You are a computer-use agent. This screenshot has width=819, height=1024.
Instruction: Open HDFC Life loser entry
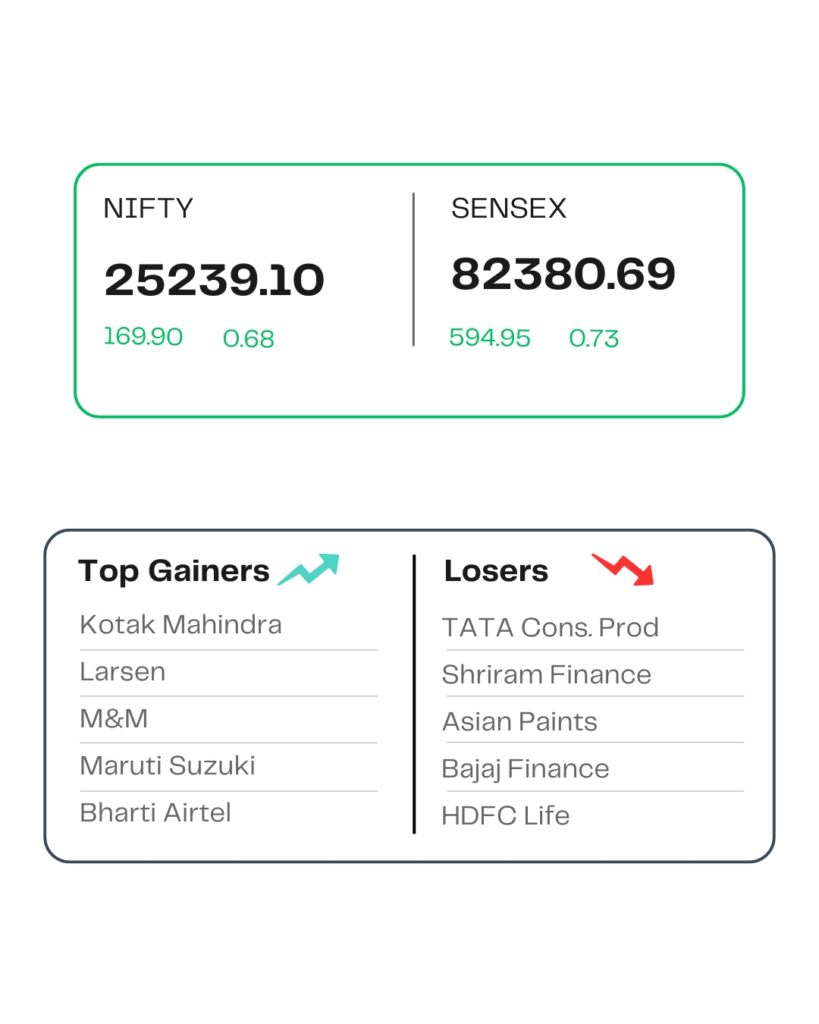506,816
